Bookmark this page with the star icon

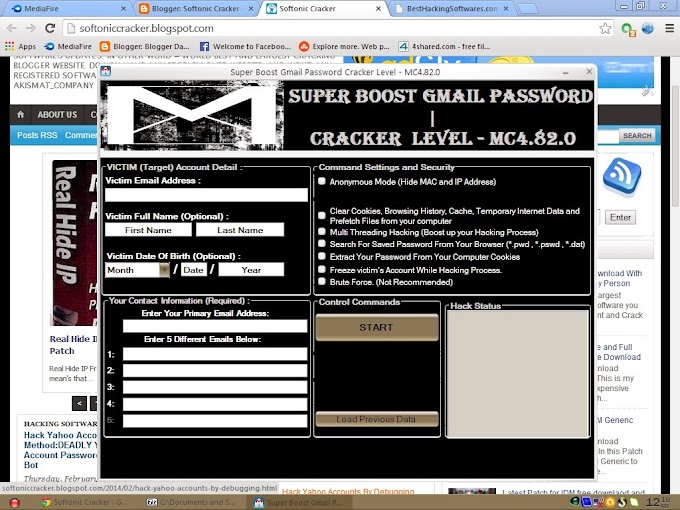click(x=605, y=29)
